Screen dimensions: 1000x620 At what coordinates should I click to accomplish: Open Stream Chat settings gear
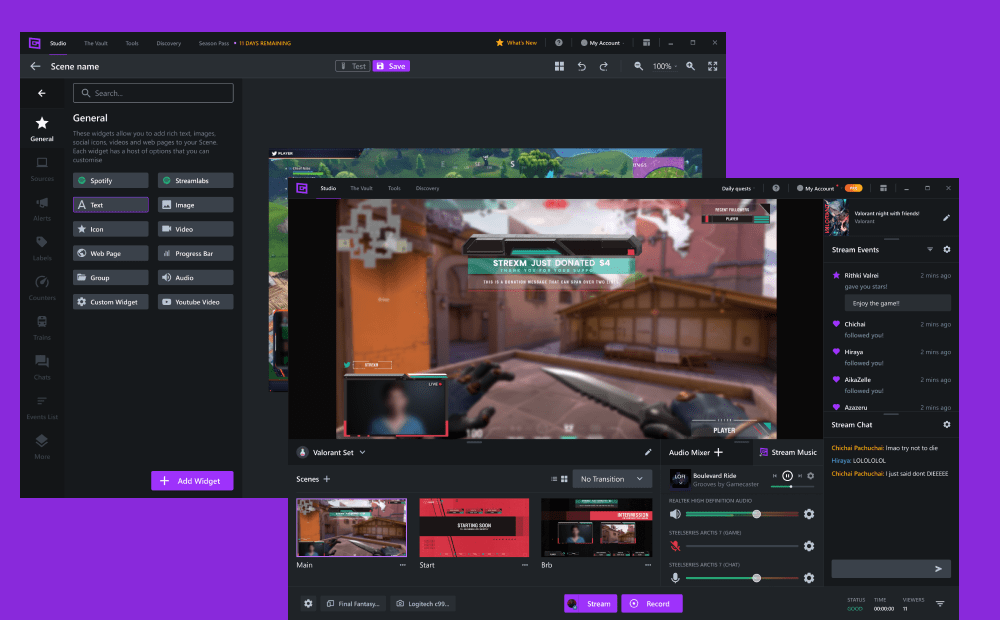tap(946, 424)
